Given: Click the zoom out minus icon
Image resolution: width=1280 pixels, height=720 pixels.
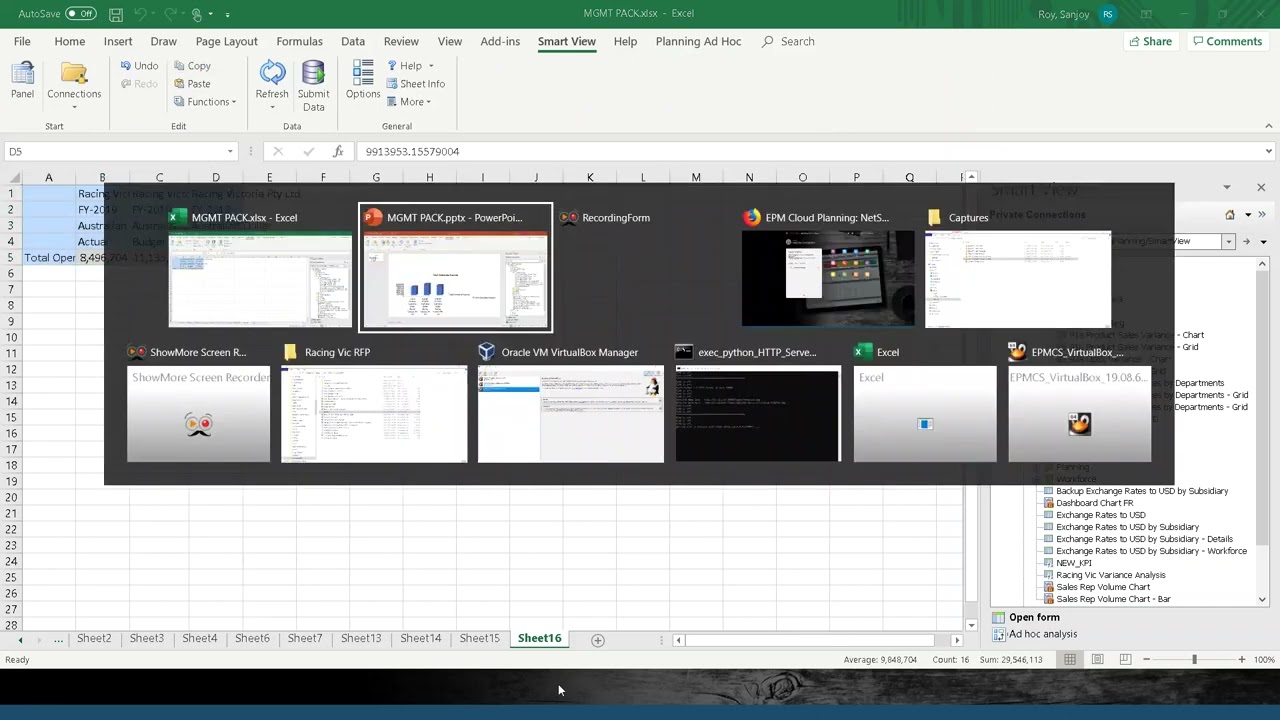Looking at the screenshot, I should (x=1147, y=659).
